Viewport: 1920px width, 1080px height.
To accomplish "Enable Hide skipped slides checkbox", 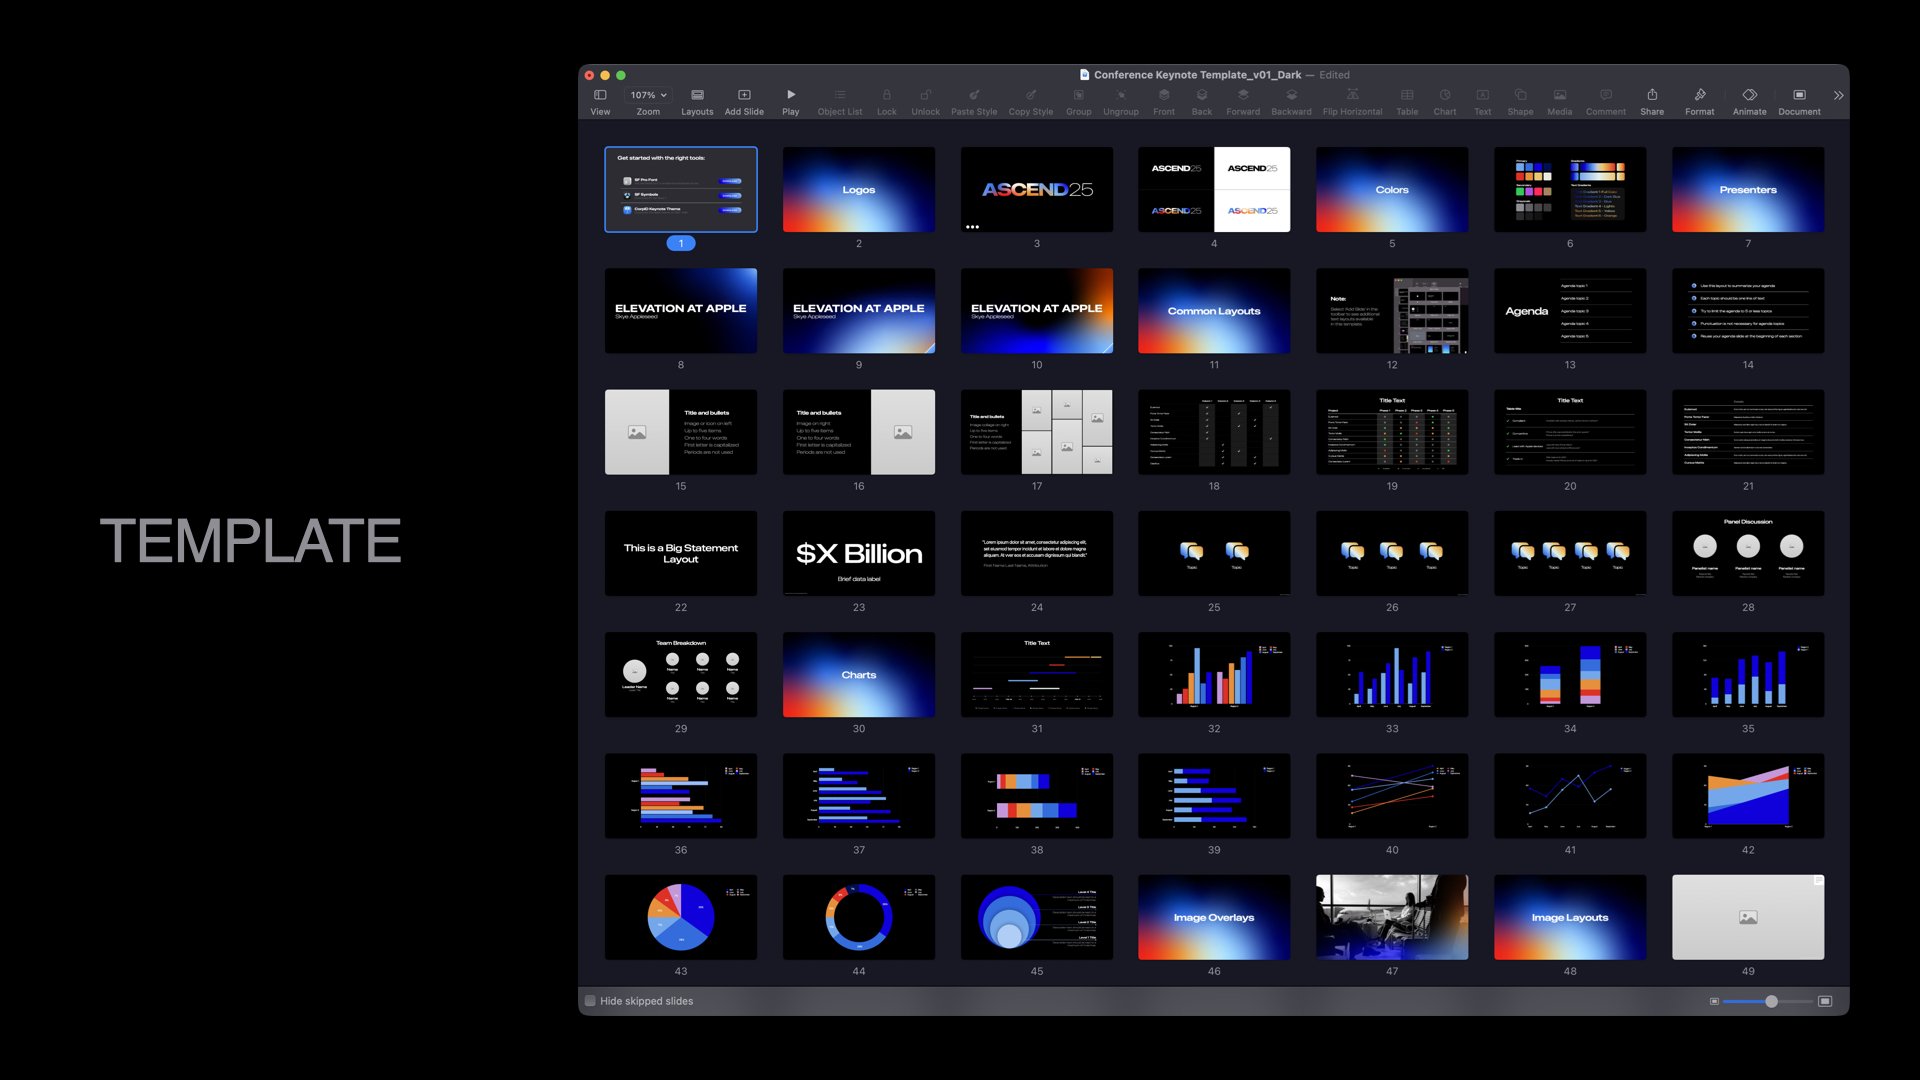I will (590, 1001).
